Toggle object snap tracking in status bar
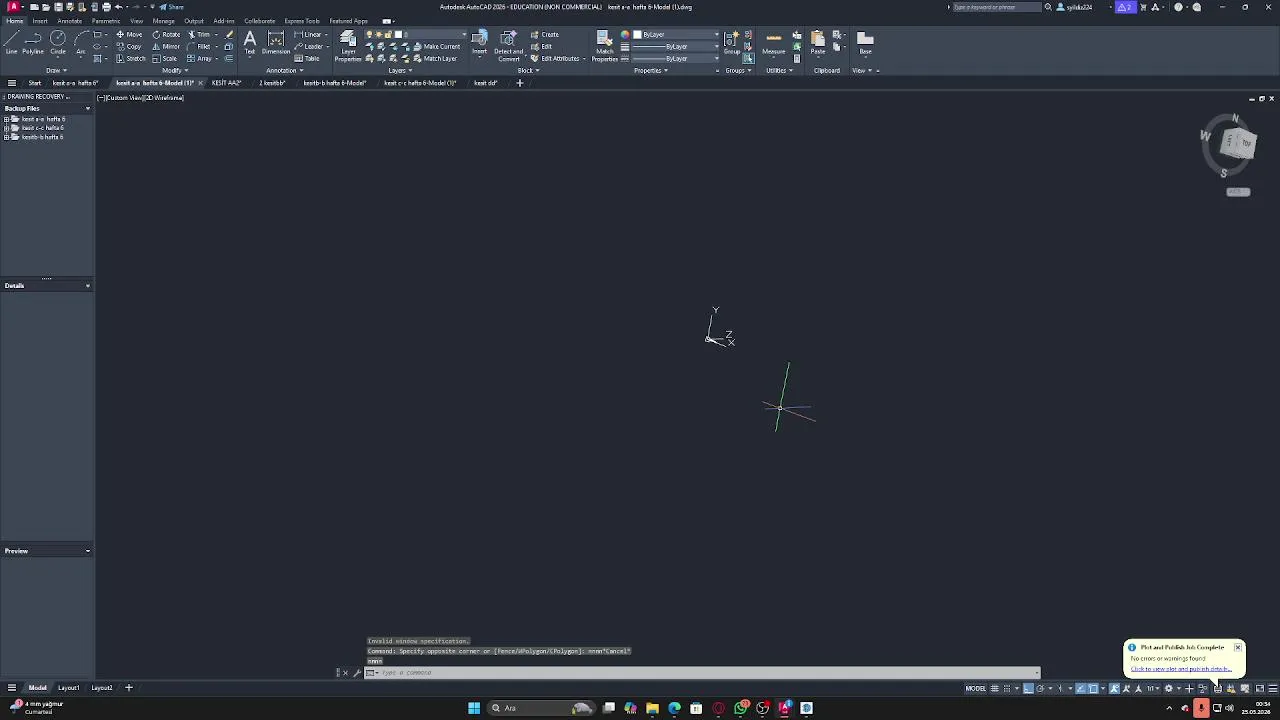This screenshot has height=720, width=1280. click(1080, 688)
